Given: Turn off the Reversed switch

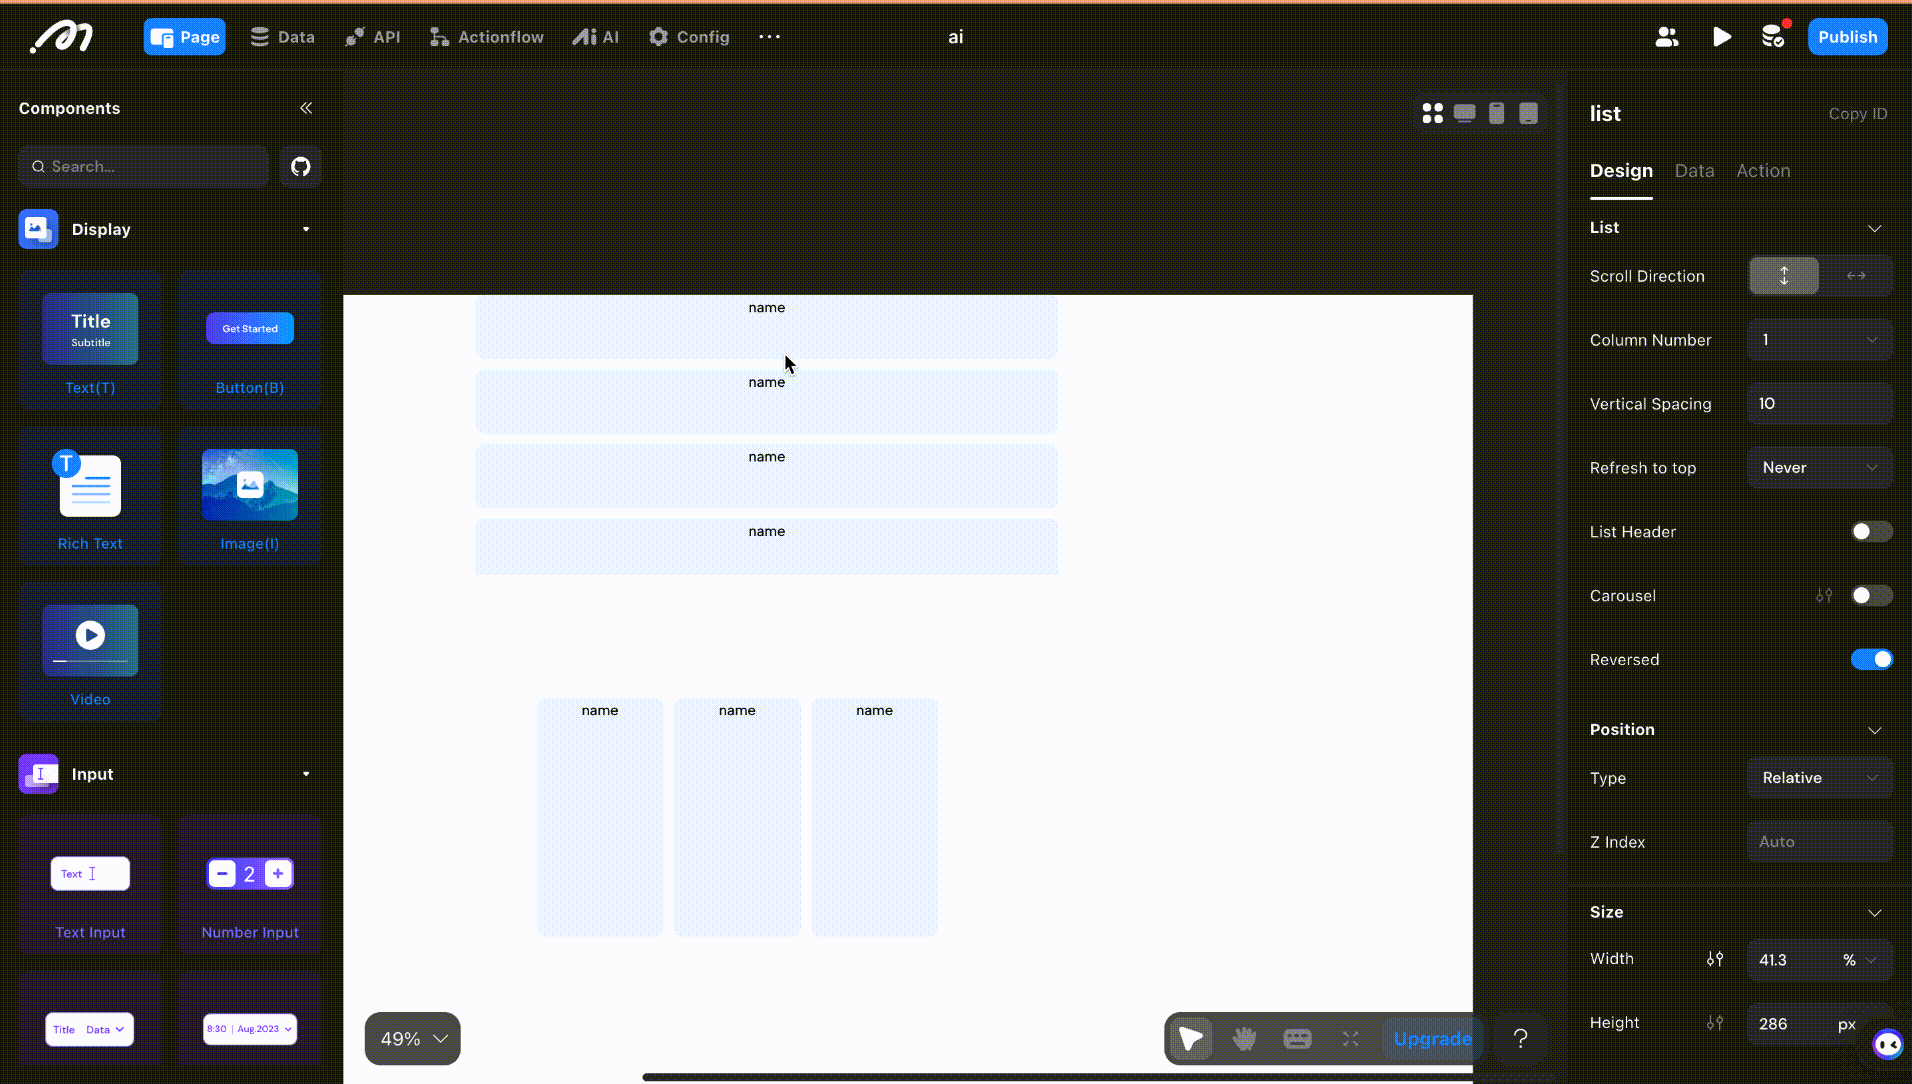Looking at the screenshot, I should [1872, 660].
